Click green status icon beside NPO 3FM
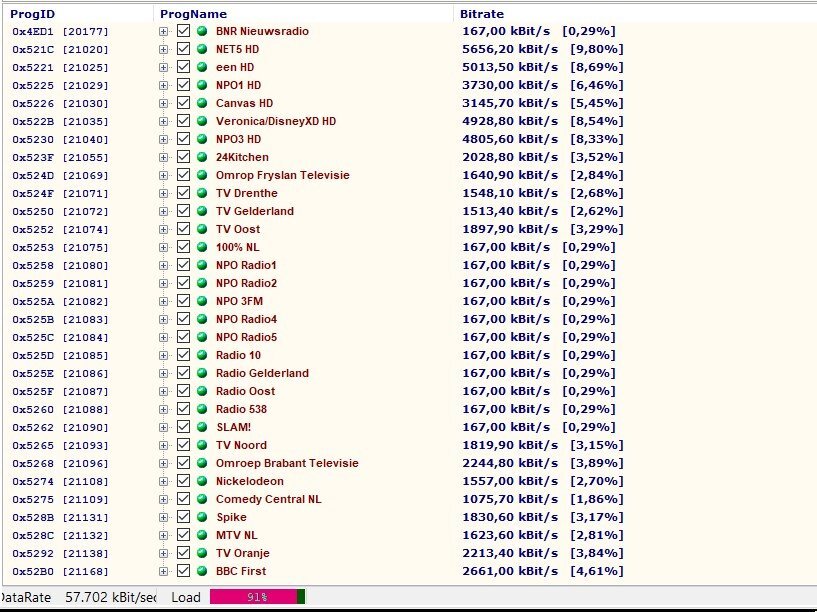Image resolution: width=817 pixels, height=612 pixels. (202, 301)
